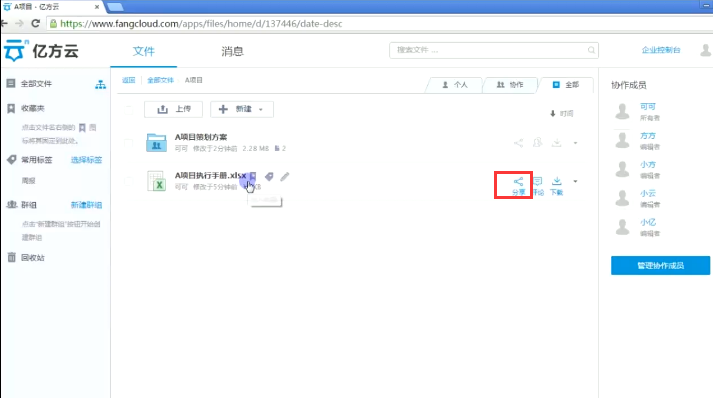Click collaborator icon for A项目策划方案 folder
Viewport: 713px width, 398px height.
click(x=537, y=142)
